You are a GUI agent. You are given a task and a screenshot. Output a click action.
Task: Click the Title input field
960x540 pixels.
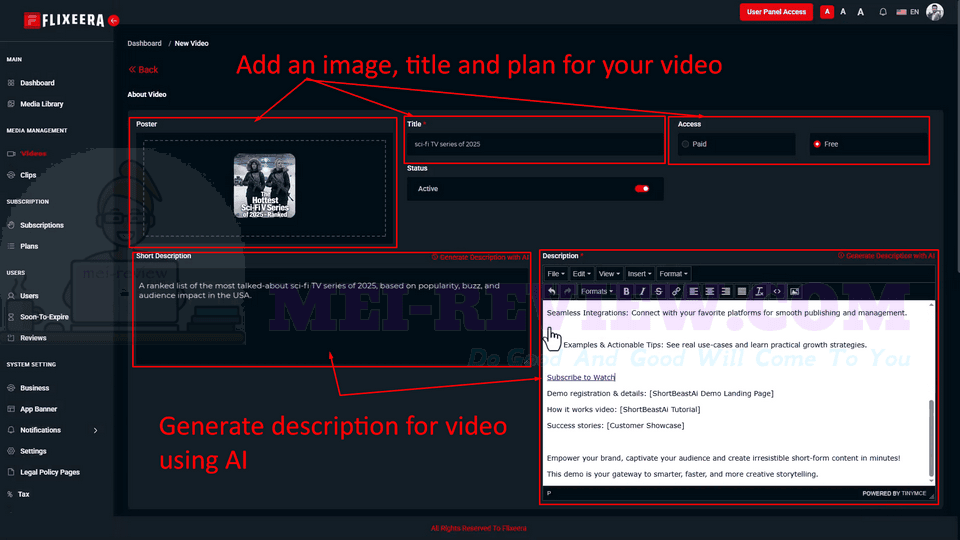[535, 144]
